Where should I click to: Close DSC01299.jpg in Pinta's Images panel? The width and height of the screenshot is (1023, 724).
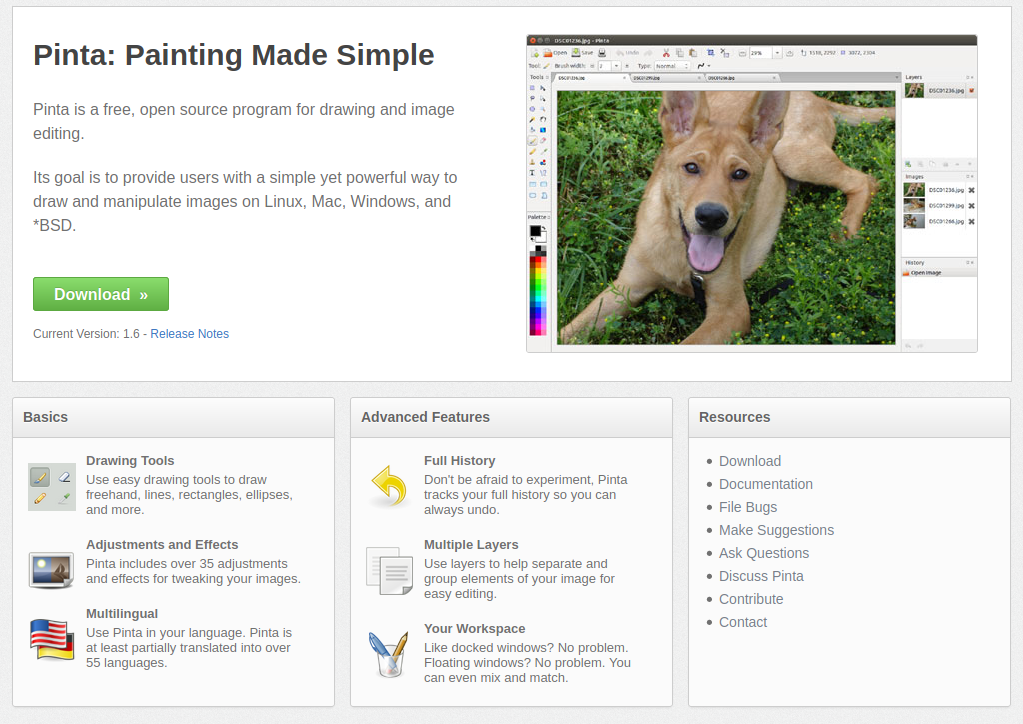coord(971,205)
